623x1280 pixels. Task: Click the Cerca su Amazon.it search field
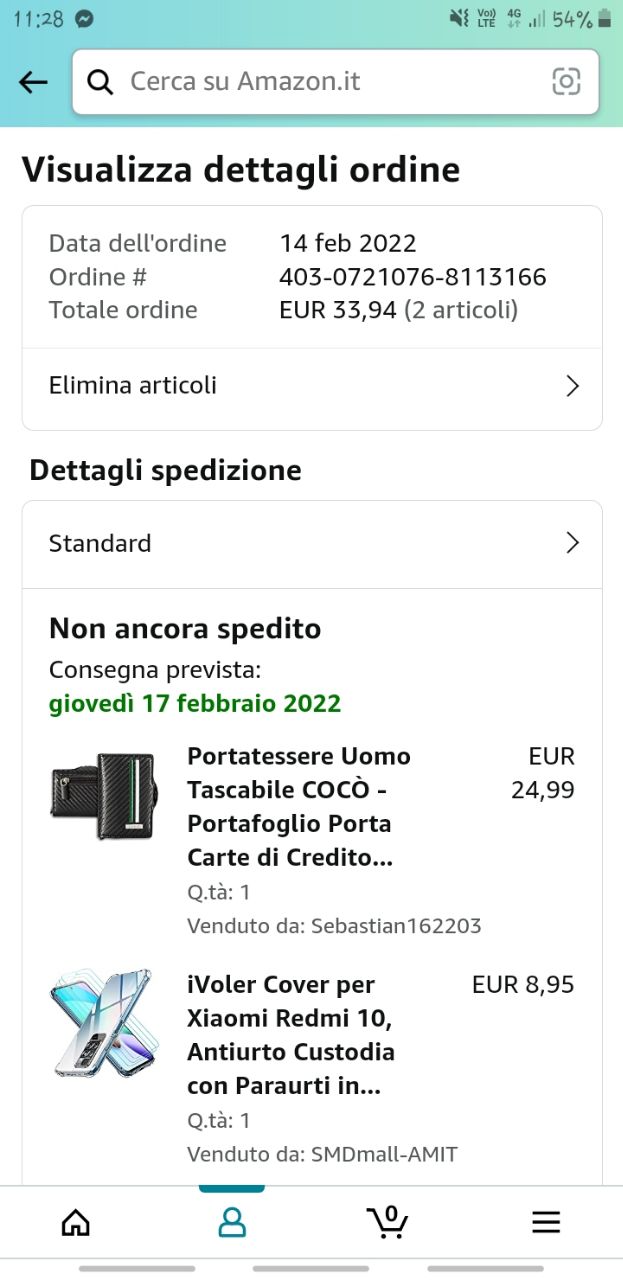(x=330, y=82)
